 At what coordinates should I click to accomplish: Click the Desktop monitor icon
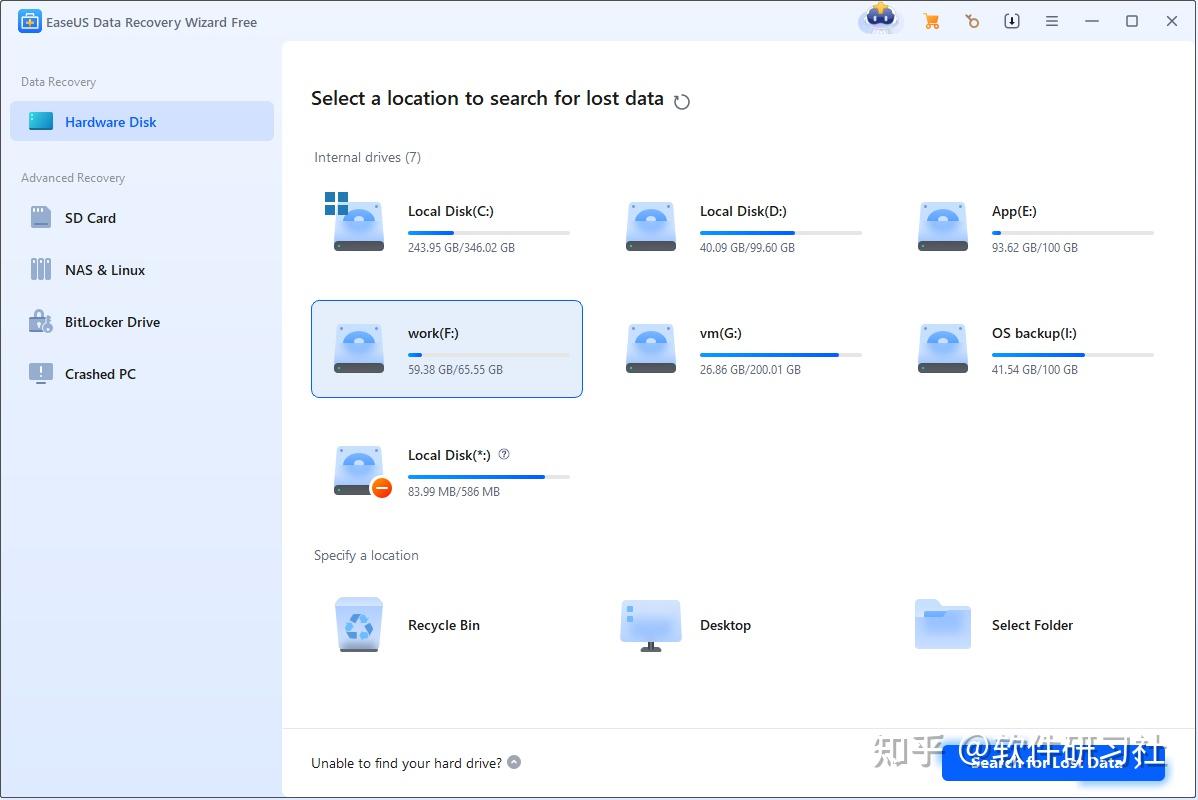click(651, 625)
